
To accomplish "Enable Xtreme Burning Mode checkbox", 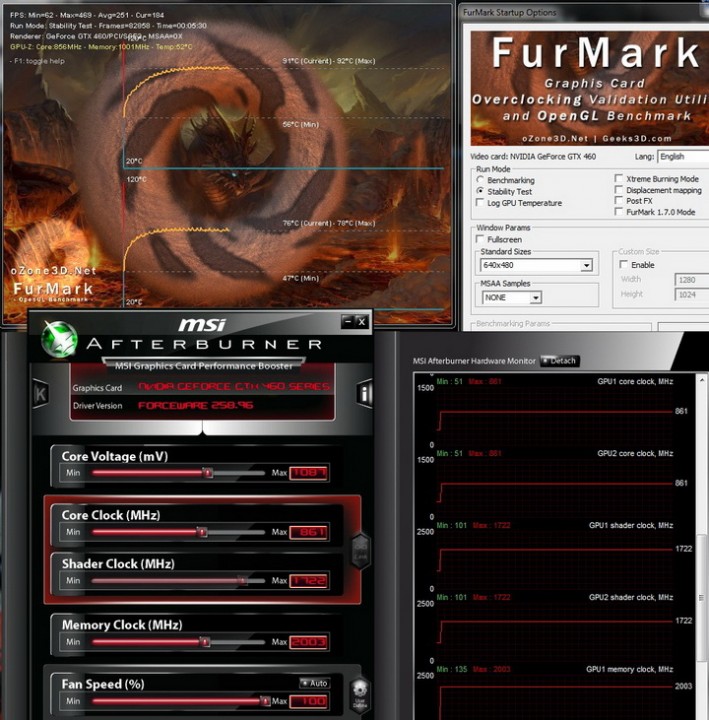I will coord(619,178).
